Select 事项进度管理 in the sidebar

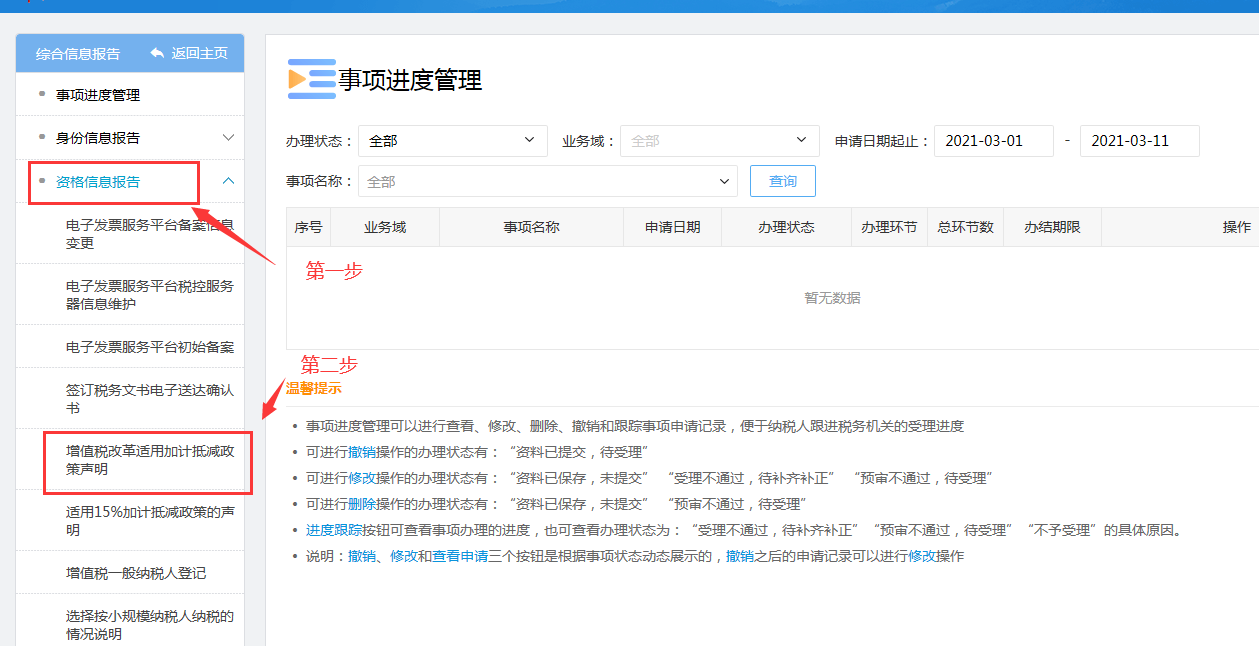tap(98, 95)
